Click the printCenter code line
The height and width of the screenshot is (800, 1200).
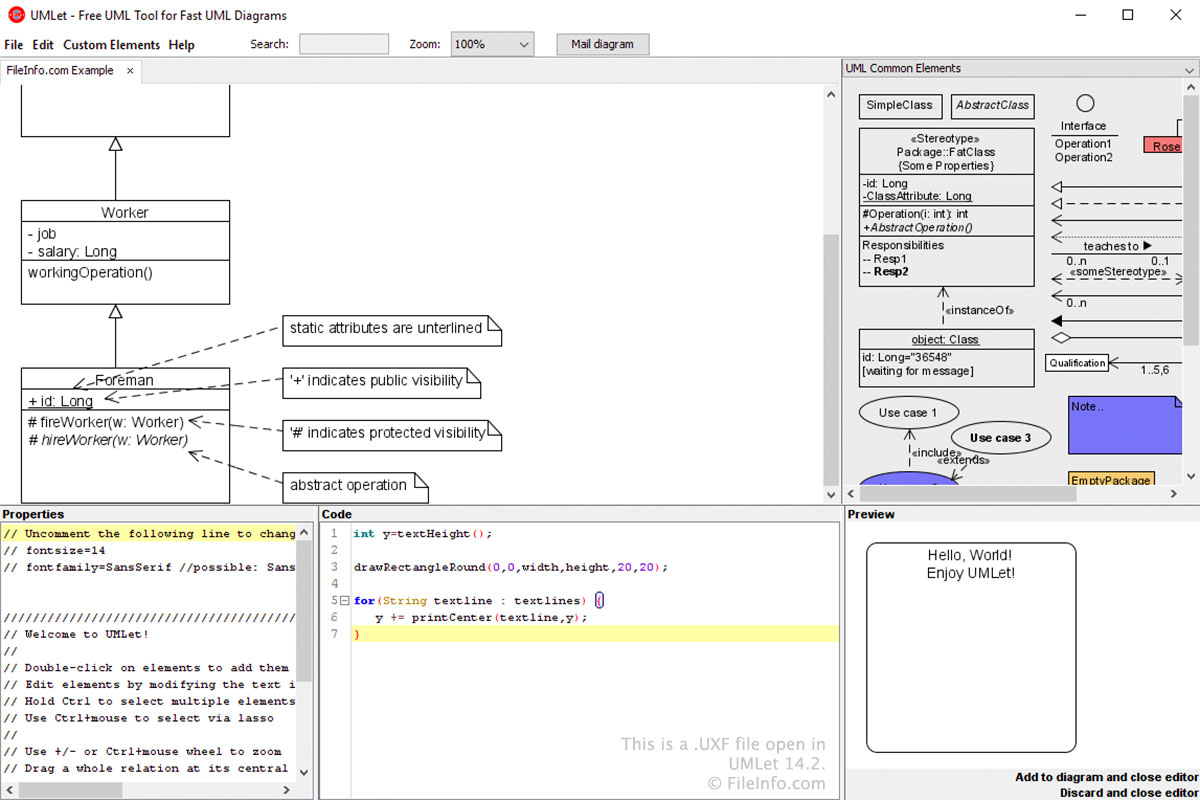[481, 617]
